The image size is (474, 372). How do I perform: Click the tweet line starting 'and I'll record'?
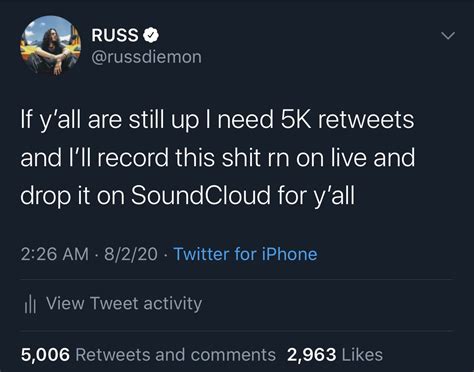point(218,158)
